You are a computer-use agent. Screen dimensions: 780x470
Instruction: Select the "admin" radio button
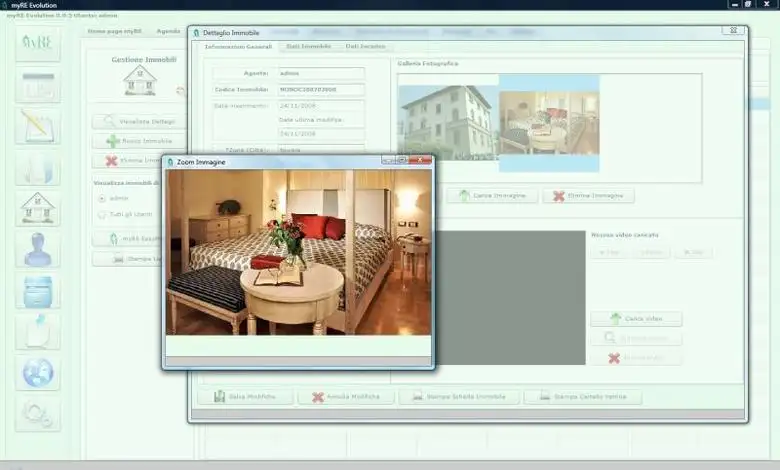pos(102,198)
